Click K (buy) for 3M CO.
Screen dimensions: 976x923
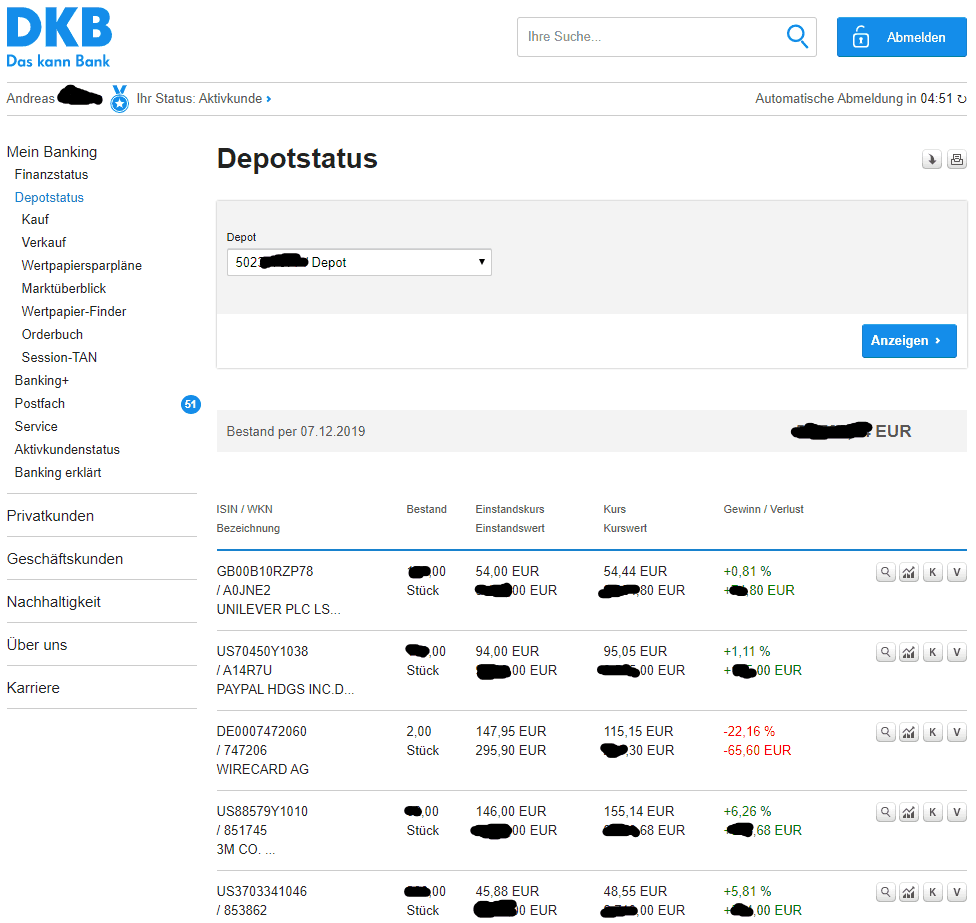(932, 812)
